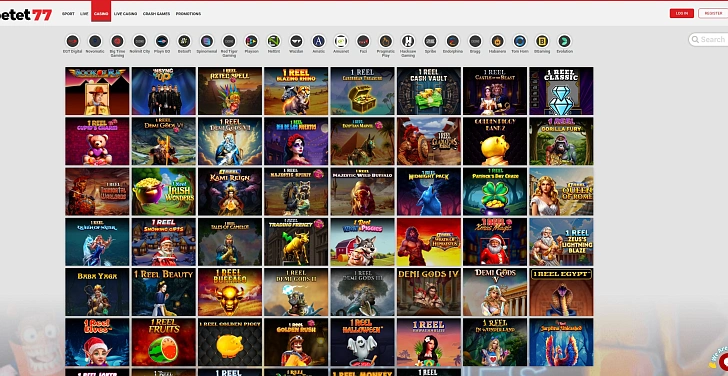This screenshot has width=728, height=376.
Task: Filter by NetEnt provider
Action: click(274, 41)
